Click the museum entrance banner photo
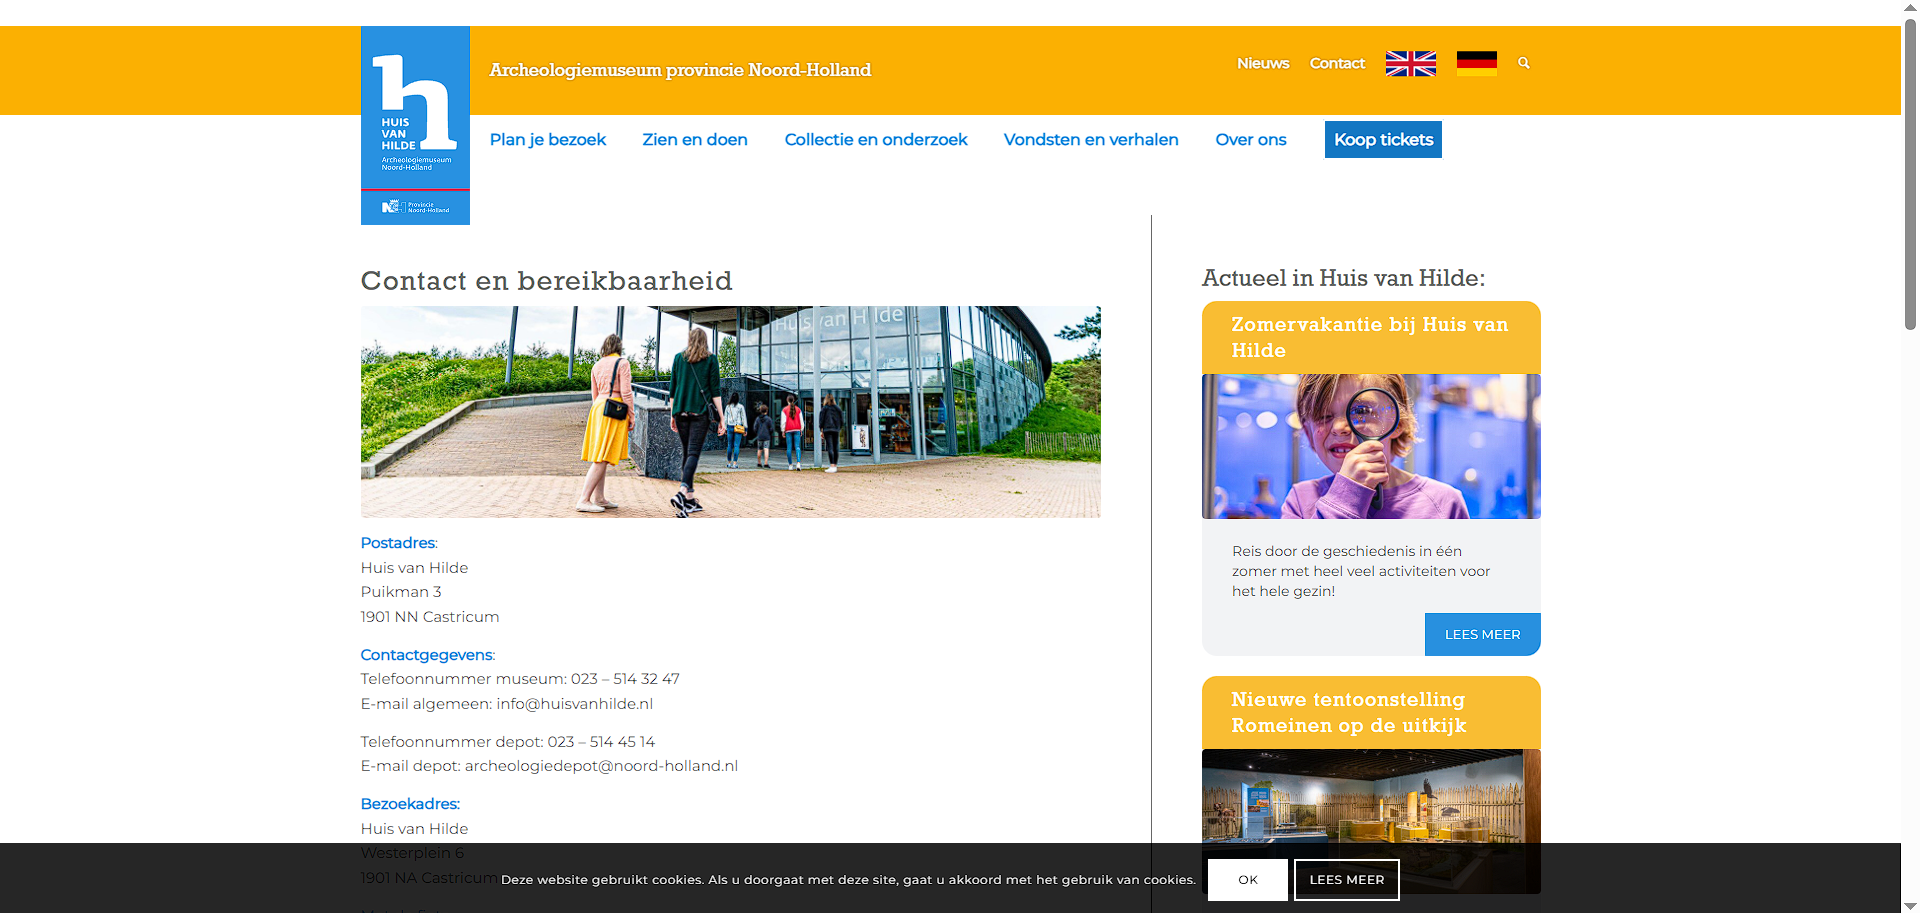Viewport: 1920px width, 913px height. point(730,412)
